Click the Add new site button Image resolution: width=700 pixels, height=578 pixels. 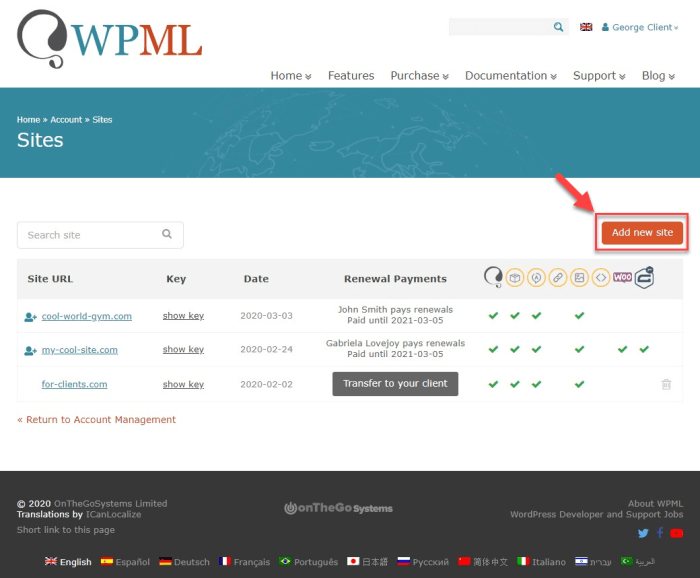click(642, 233)
